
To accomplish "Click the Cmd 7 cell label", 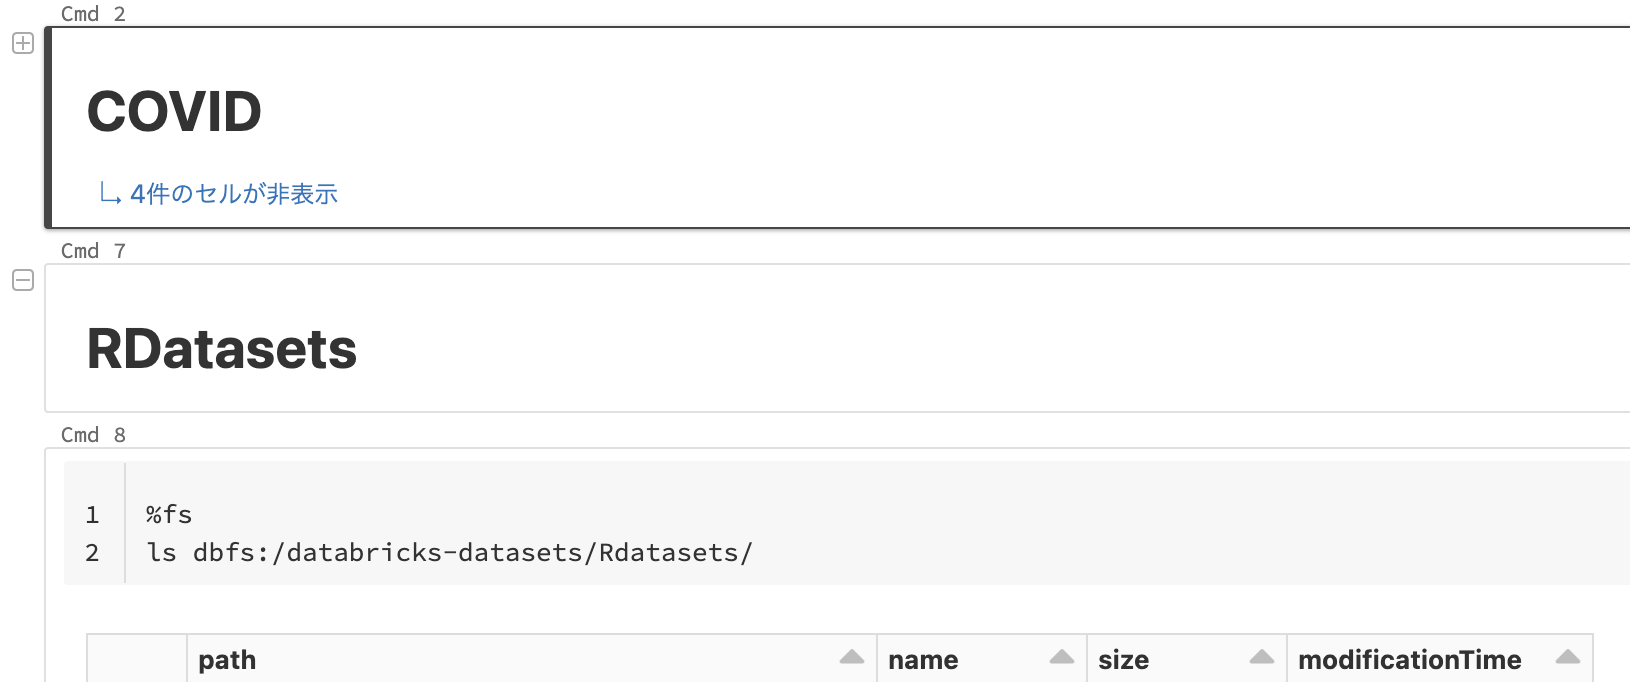I will pos(94,251).
